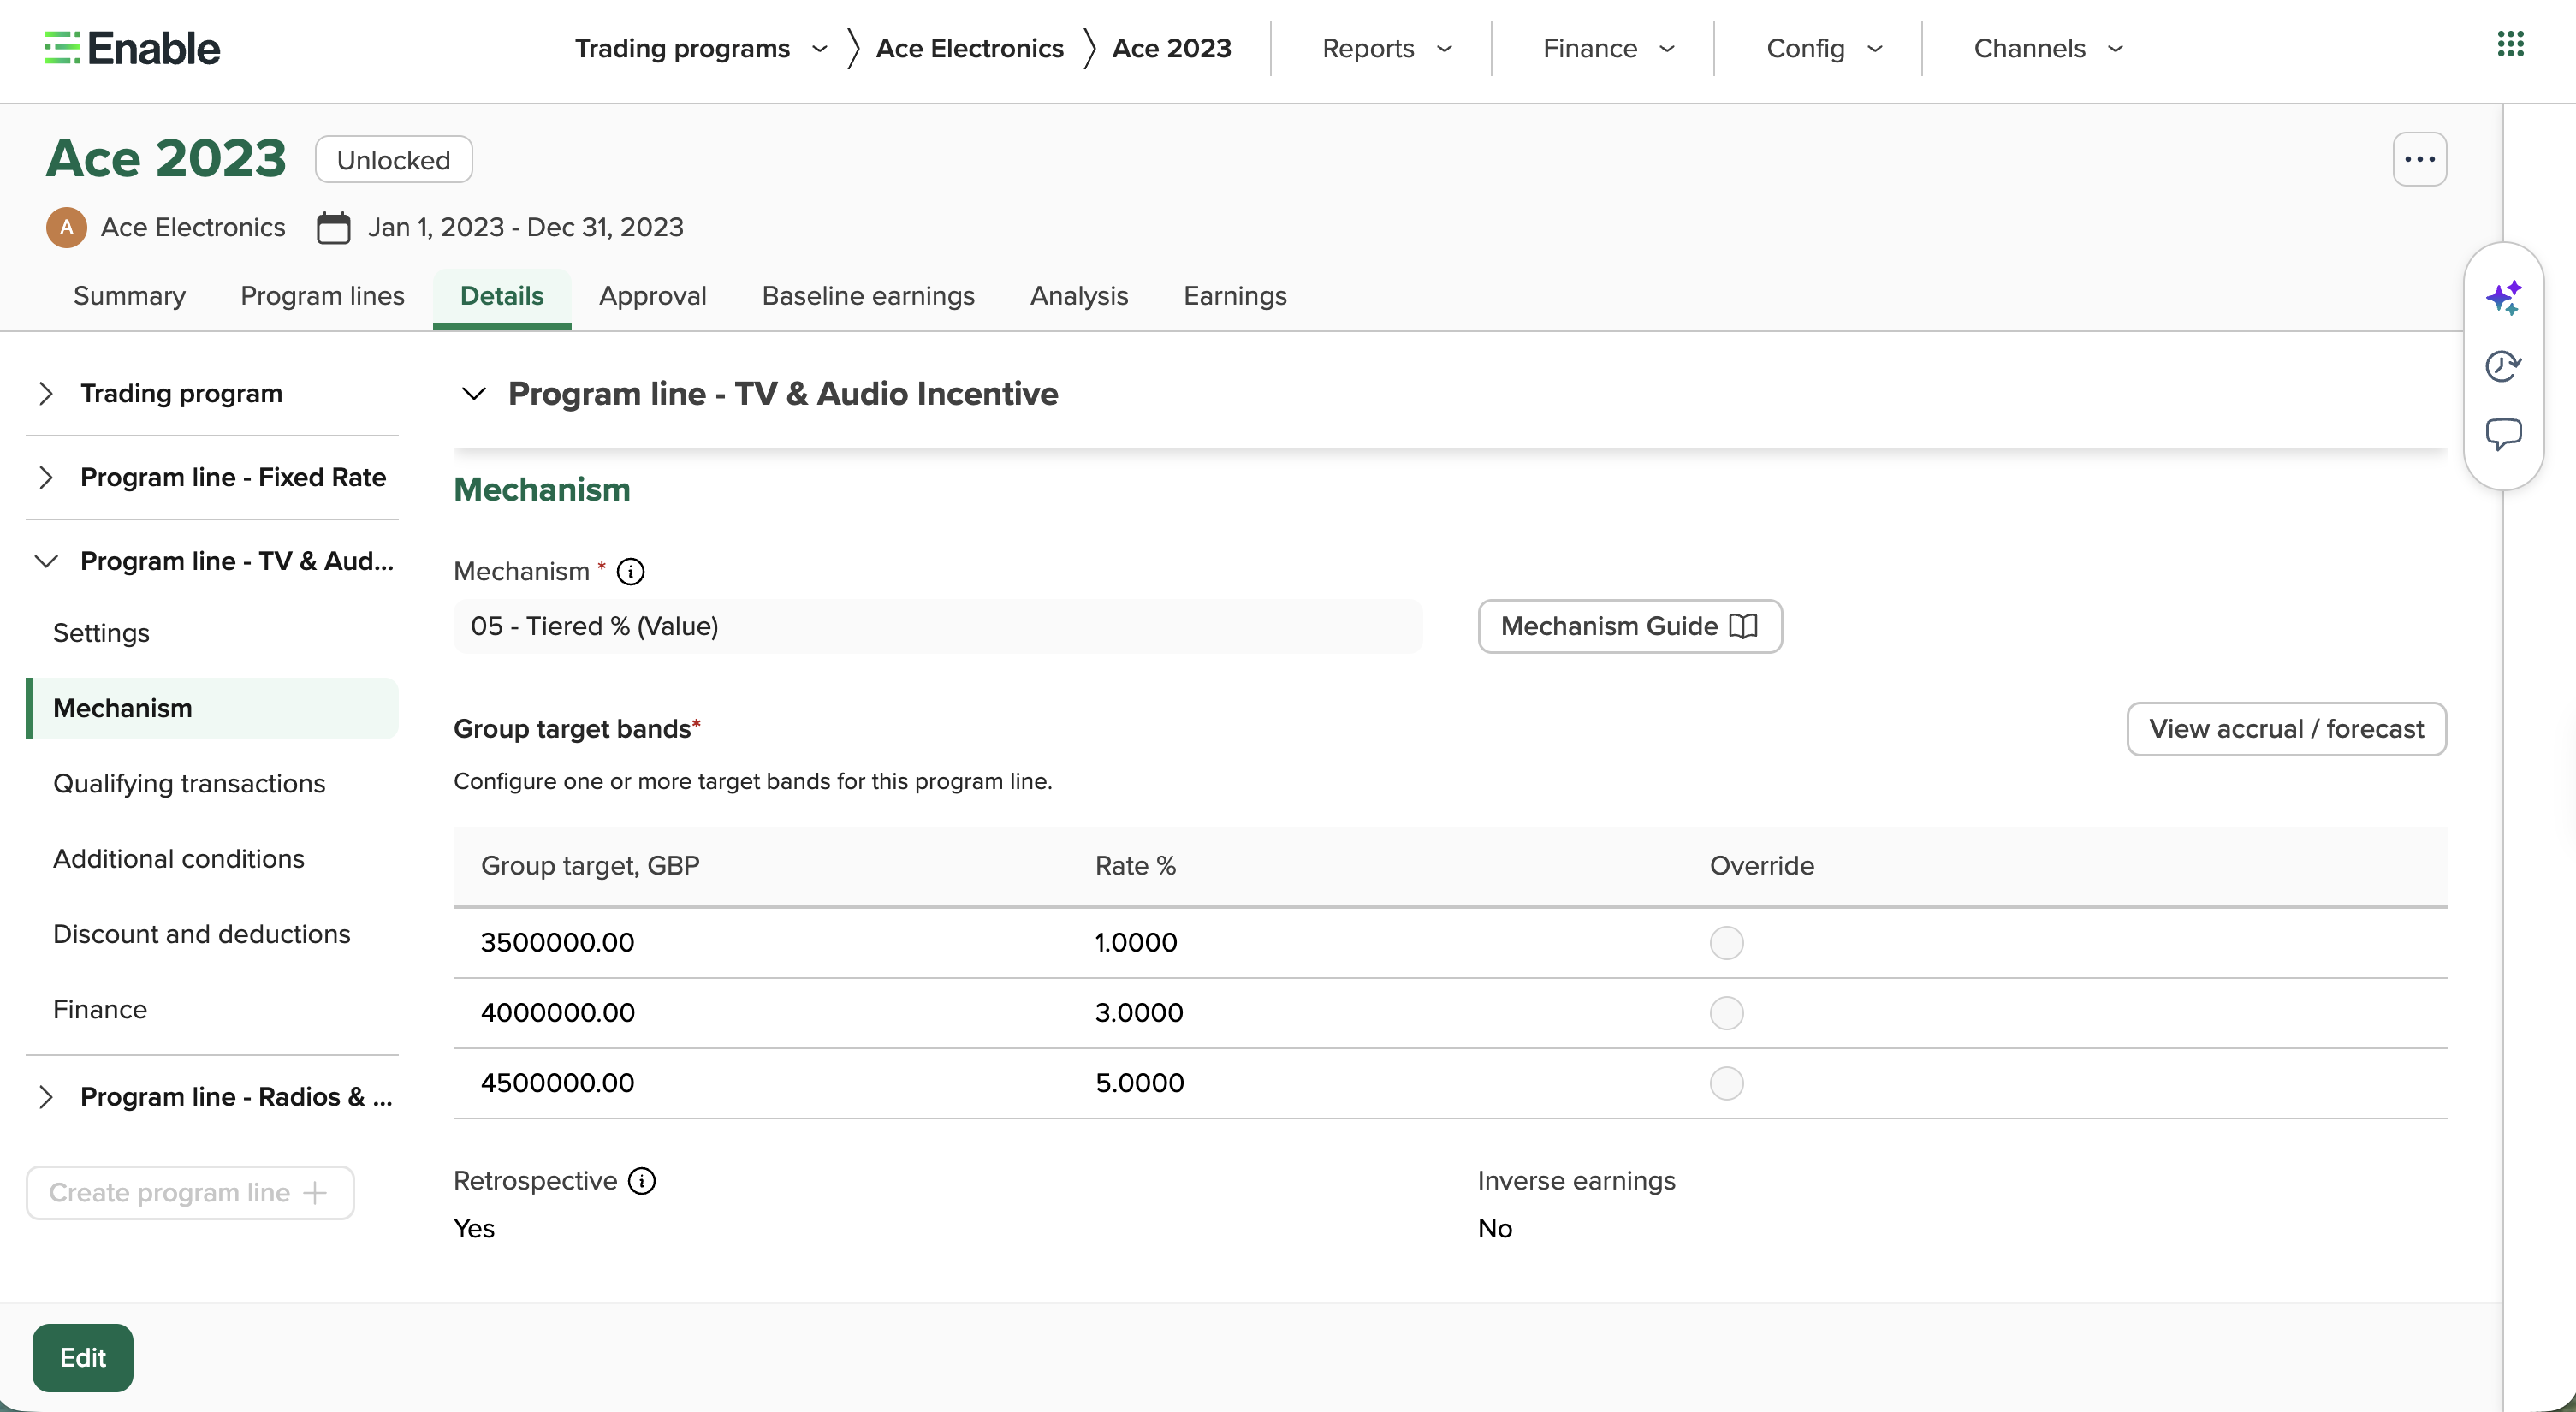2576x1412 pixels.
Task: Click the AI sparkle assistant icon
Action: click(x=2503, y=297)
